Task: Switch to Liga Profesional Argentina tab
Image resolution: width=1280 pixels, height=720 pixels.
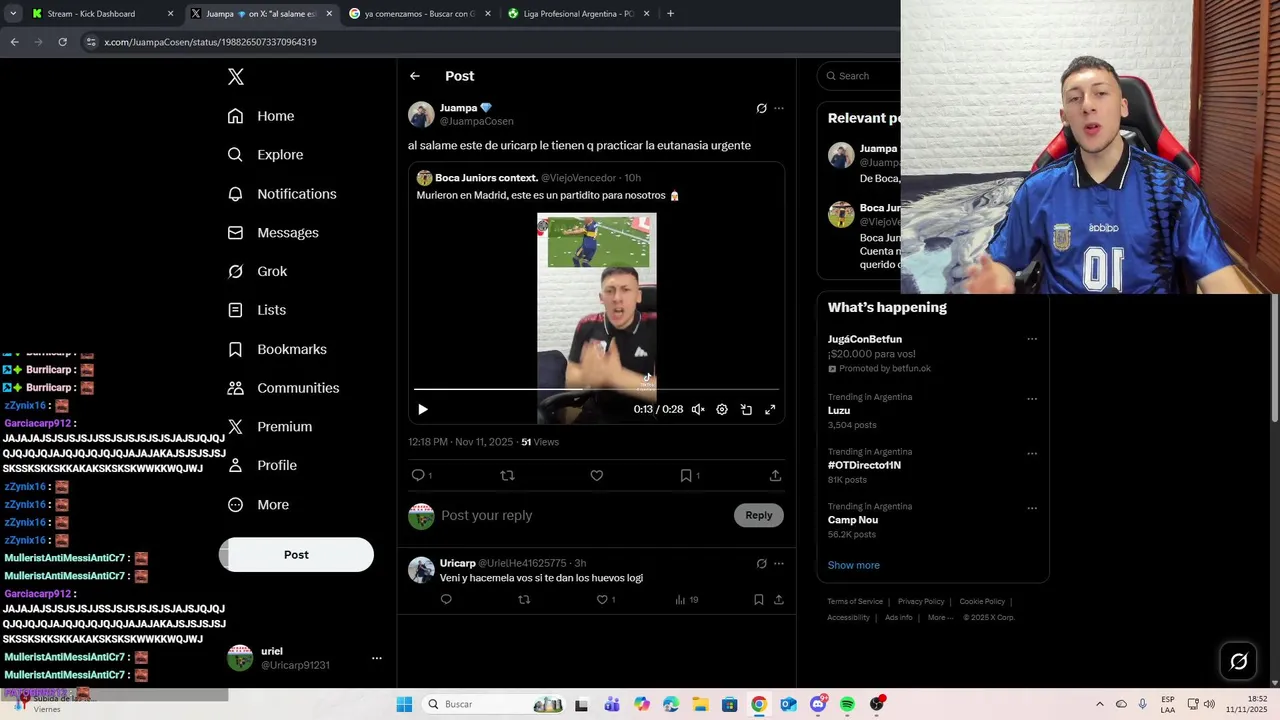Action: (x=579, y=14)
